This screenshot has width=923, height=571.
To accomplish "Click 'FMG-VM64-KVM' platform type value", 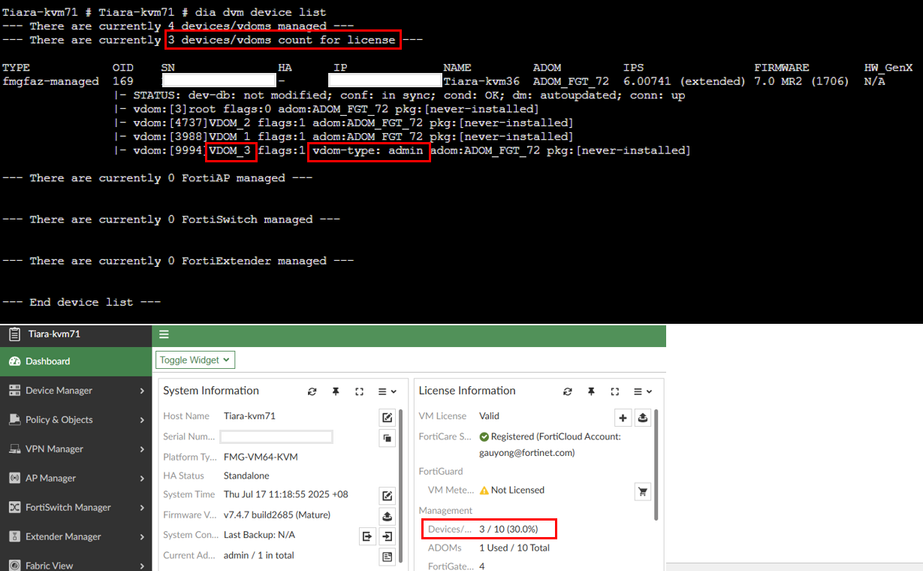I will [261, 457].
